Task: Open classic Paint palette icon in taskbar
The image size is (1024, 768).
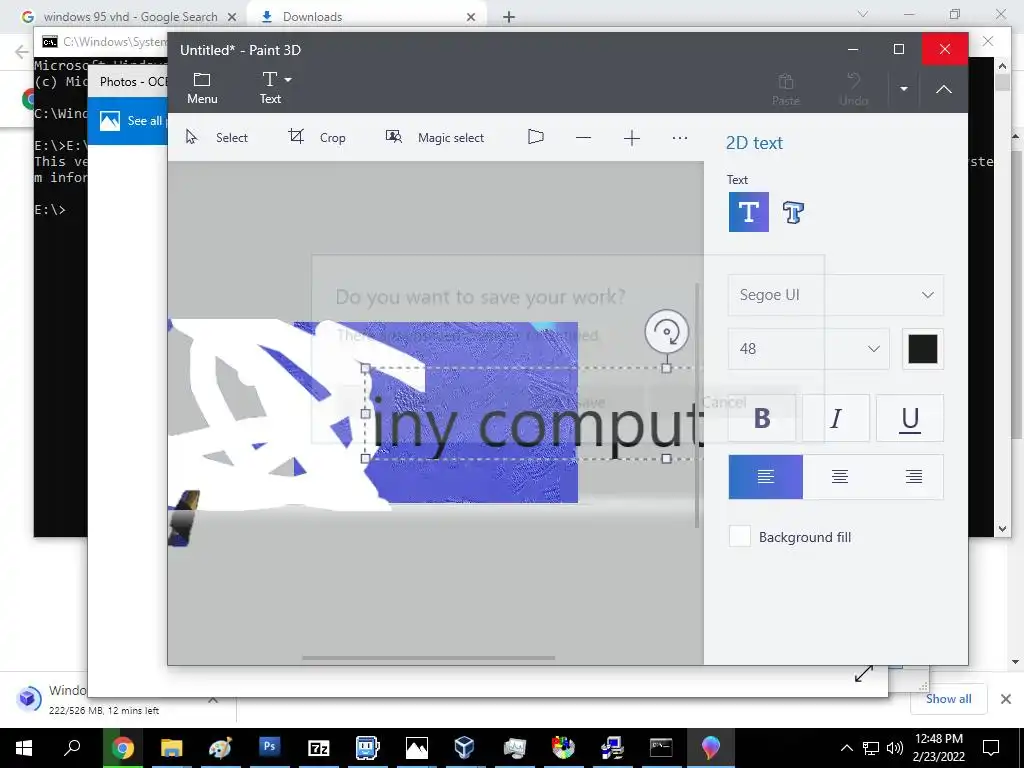Action: click(220, 748)
